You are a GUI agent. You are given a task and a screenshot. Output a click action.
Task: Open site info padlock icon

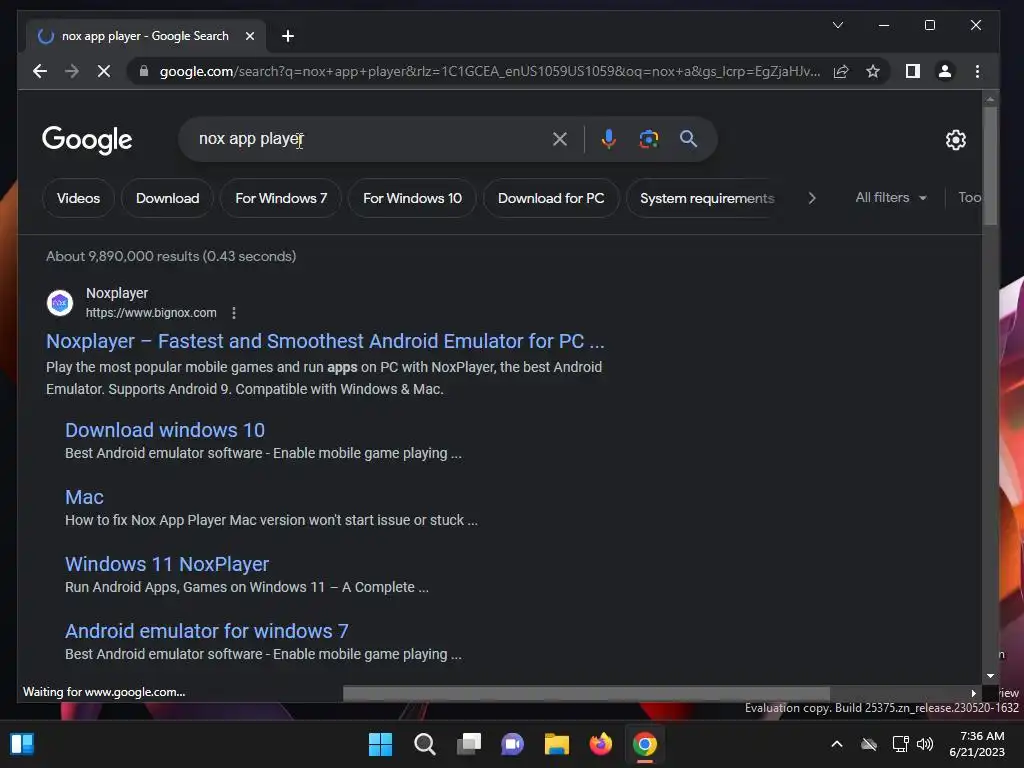coord(144,71)
